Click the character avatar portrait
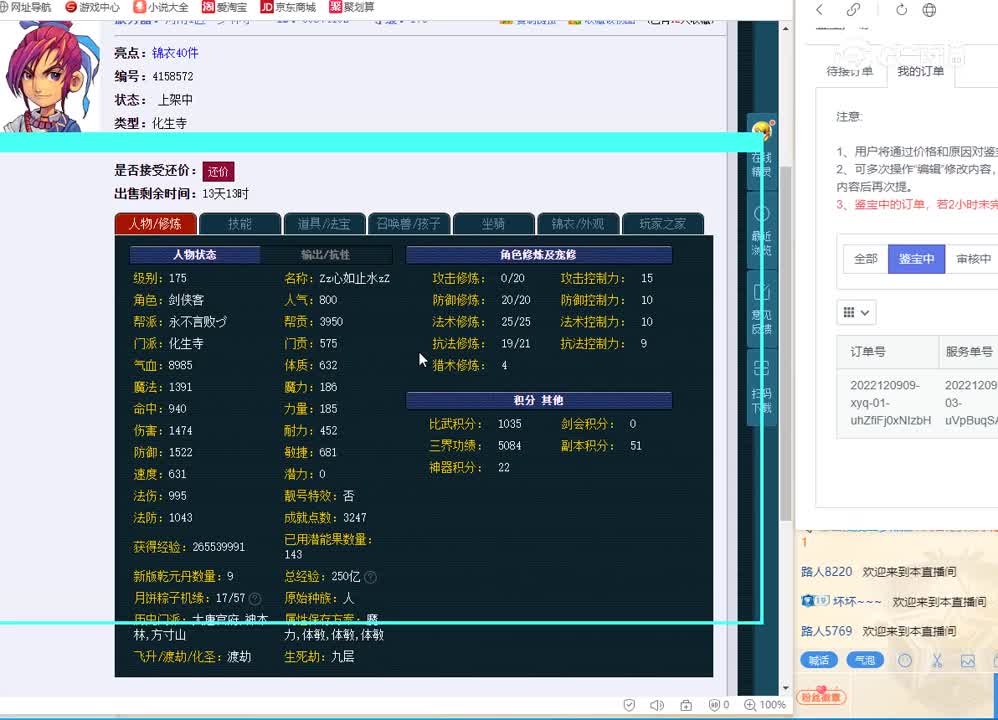The image size is (998, 720). [x=50, y=76]
